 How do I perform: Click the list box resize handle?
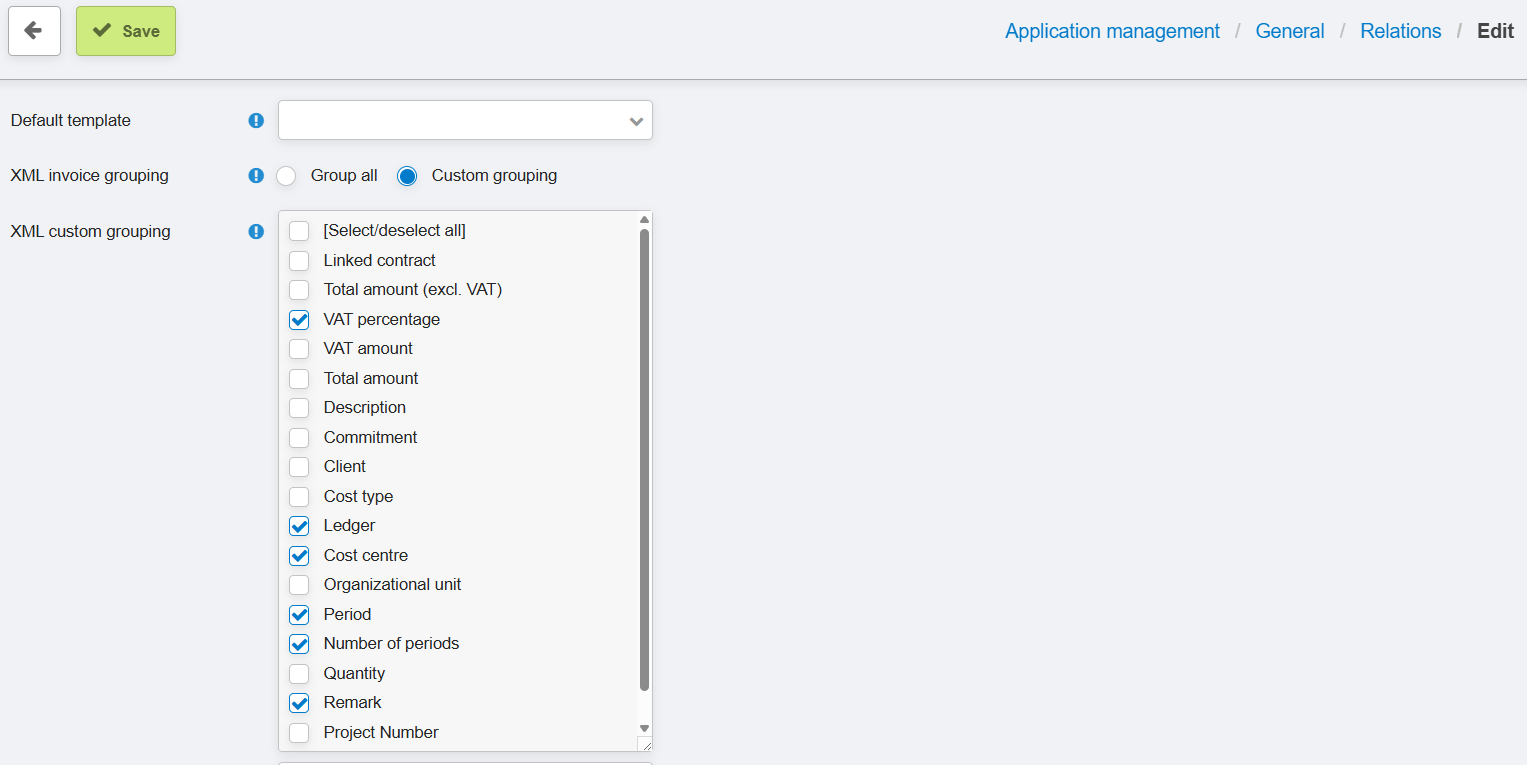tap(645, 744)
